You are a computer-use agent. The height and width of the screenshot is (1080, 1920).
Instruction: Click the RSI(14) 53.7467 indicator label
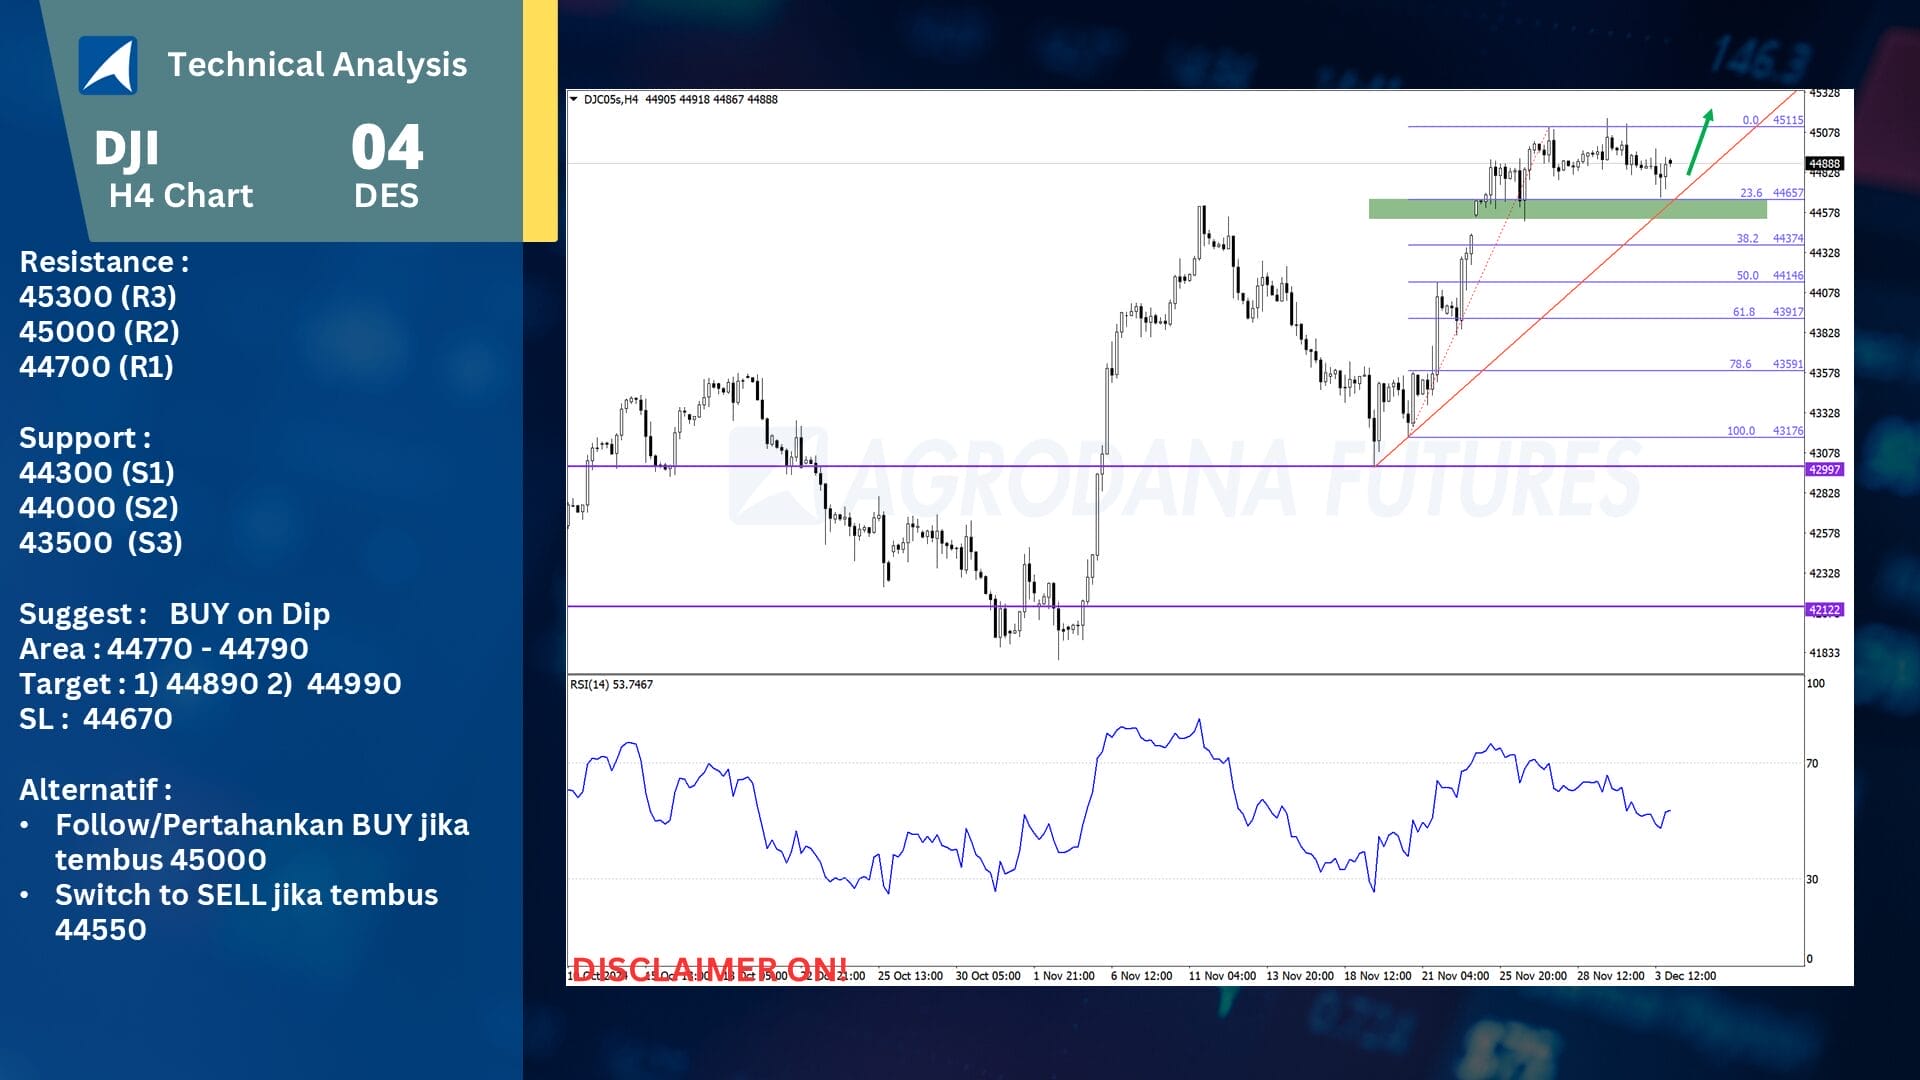pyautogui.click(x=611, y=685)
